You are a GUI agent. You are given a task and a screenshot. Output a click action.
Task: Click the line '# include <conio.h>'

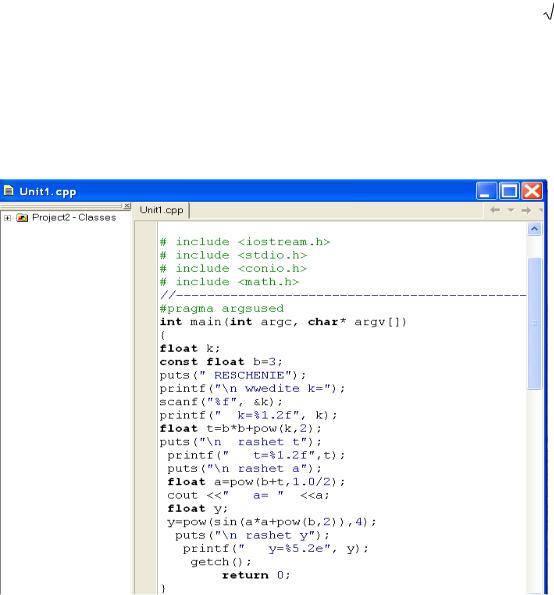tap(233, 268)
